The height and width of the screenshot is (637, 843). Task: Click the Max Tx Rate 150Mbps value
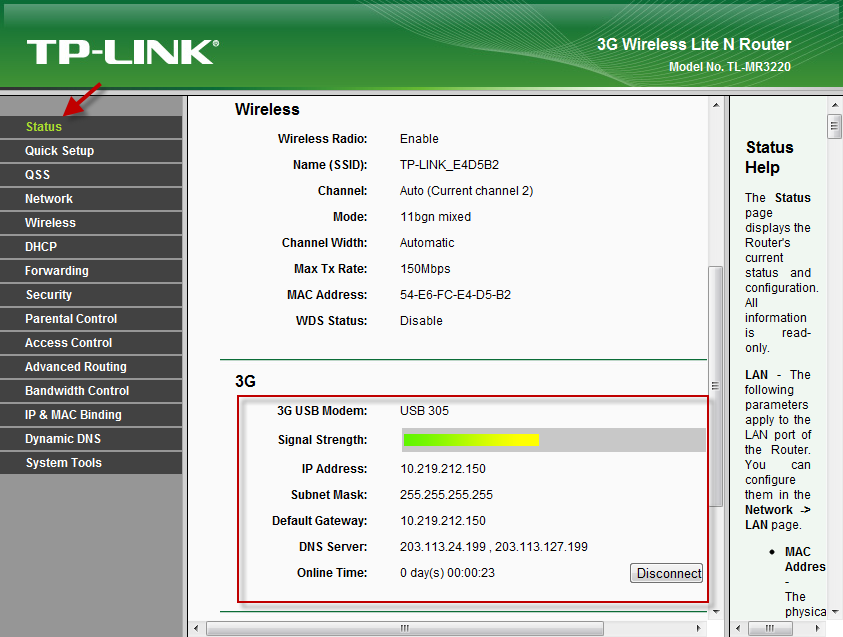coord(425,269)
